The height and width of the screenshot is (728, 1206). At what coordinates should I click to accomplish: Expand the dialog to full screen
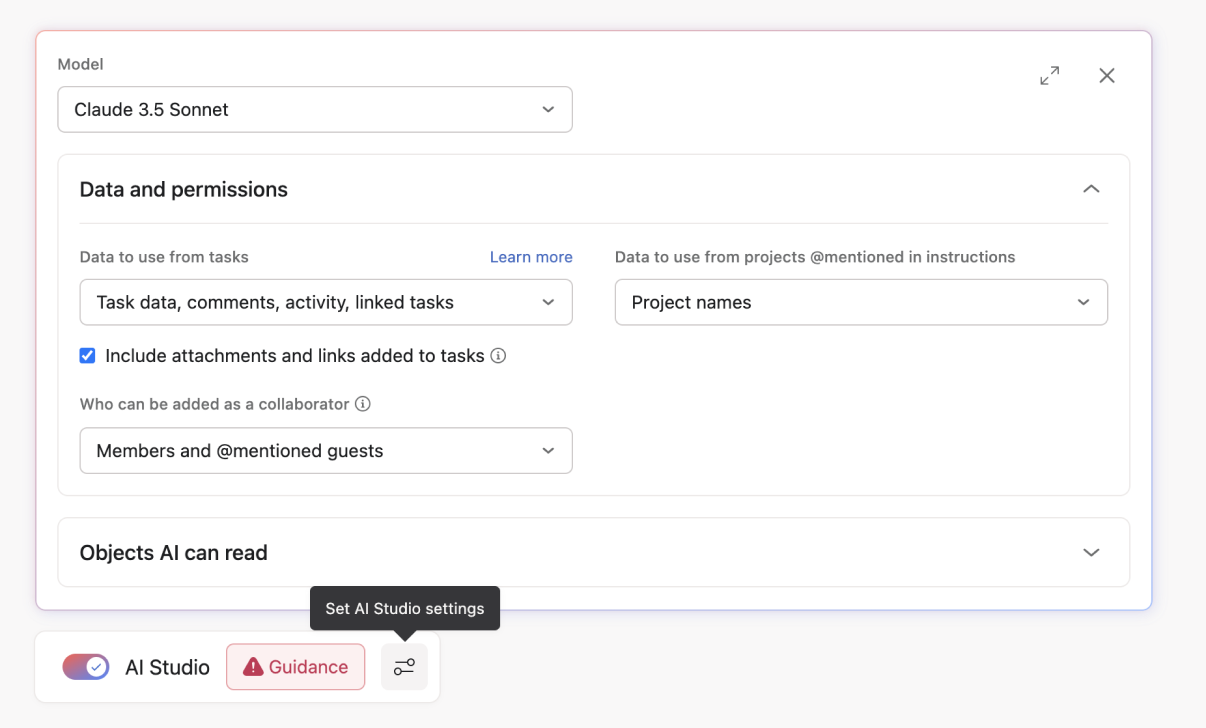tap(1049, 75)
